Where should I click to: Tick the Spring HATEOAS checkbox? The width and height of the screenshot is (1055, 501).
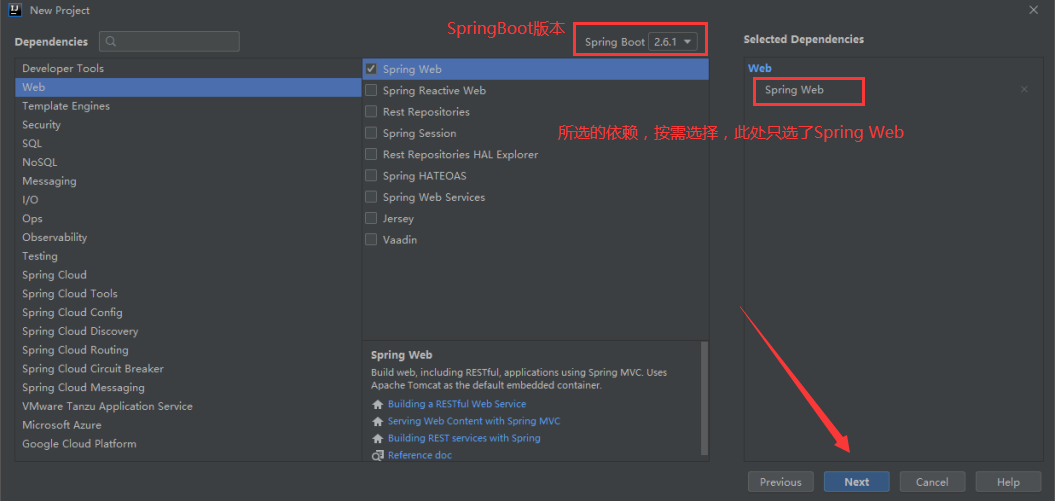371,176
